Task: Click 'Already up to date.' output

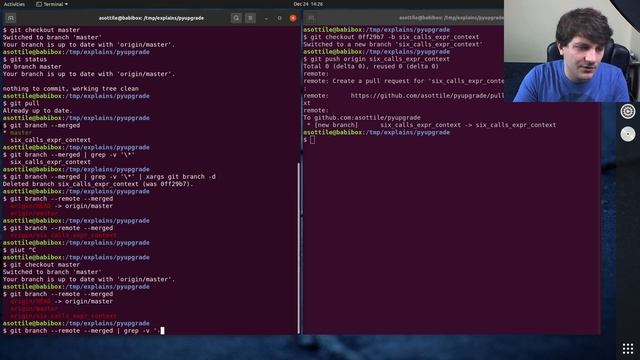Action: (x=37, y=111)
